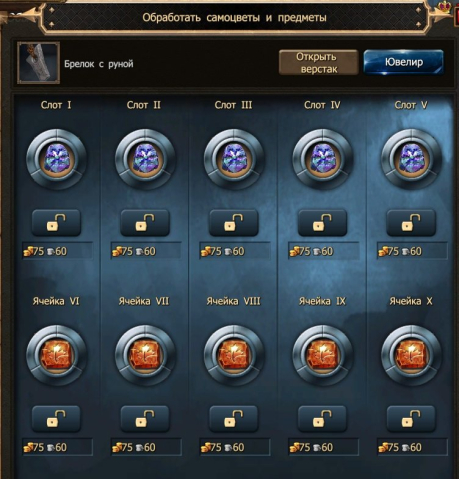
Task: Select the orange rune in Ячейка VI
Action: 56,355
